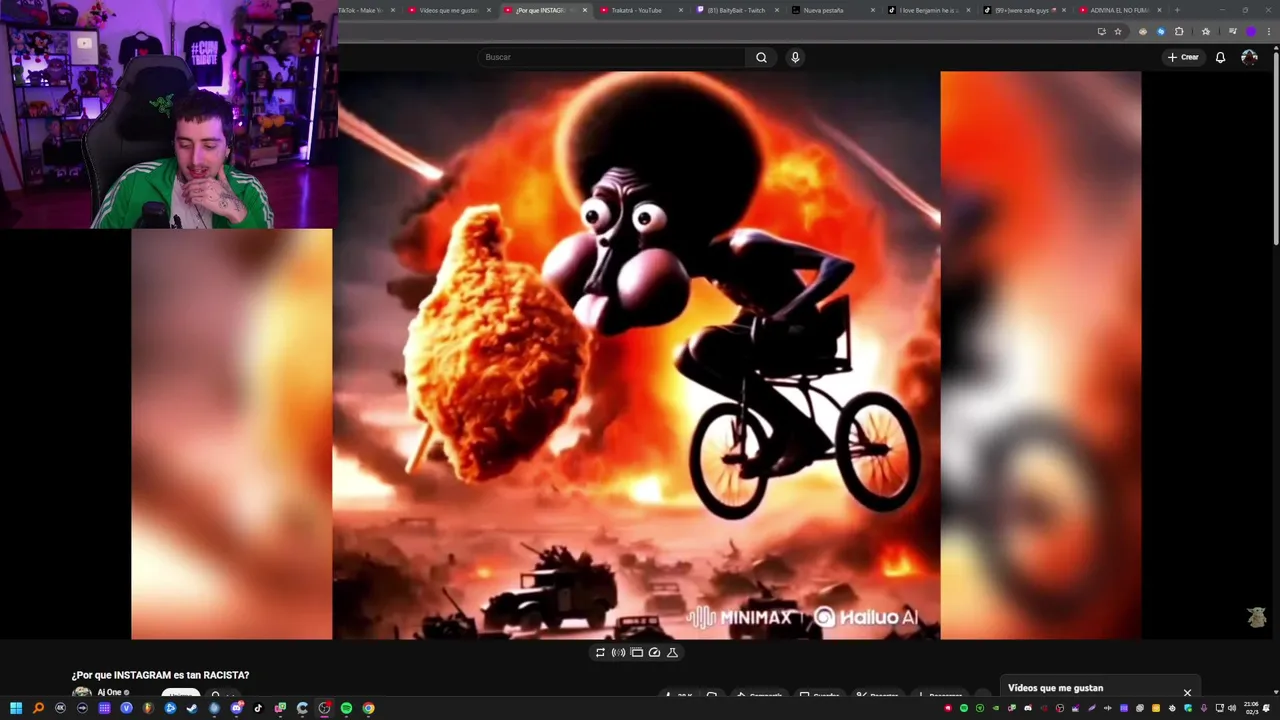Click the audio waves icon below the video

pyautogui.click(x=618, y=652)
